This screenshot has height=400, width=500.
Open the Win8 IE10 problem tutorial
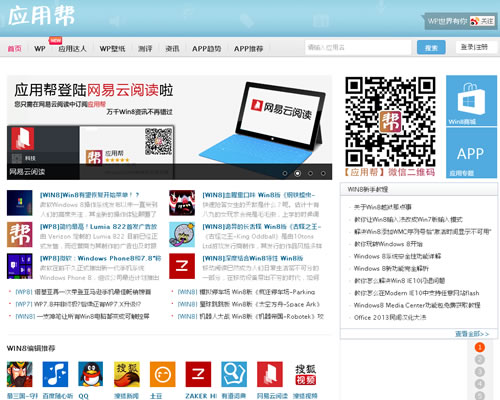click(x=399, y=281)
